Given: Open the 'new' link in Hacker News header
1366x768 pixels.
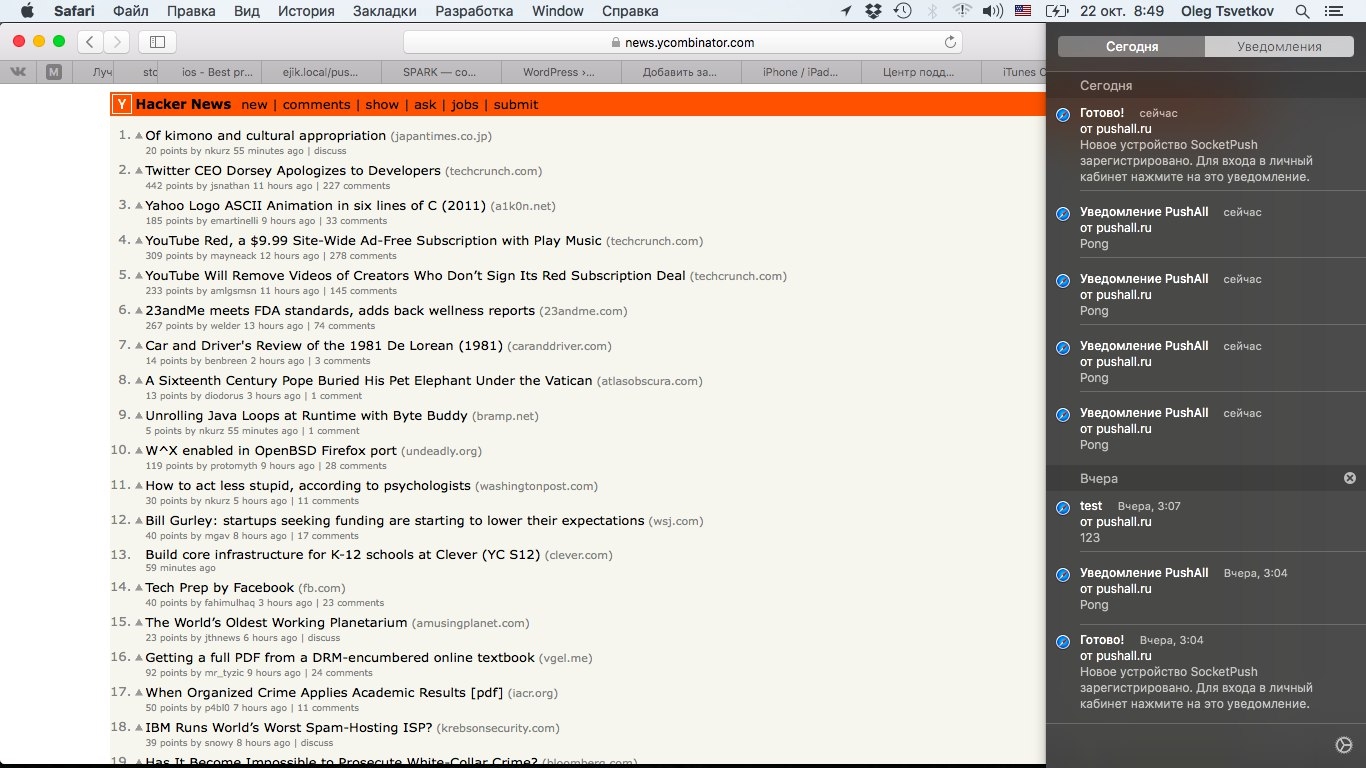Looking at the screenshot, I should pyautogui.click(x=254, y=105).
